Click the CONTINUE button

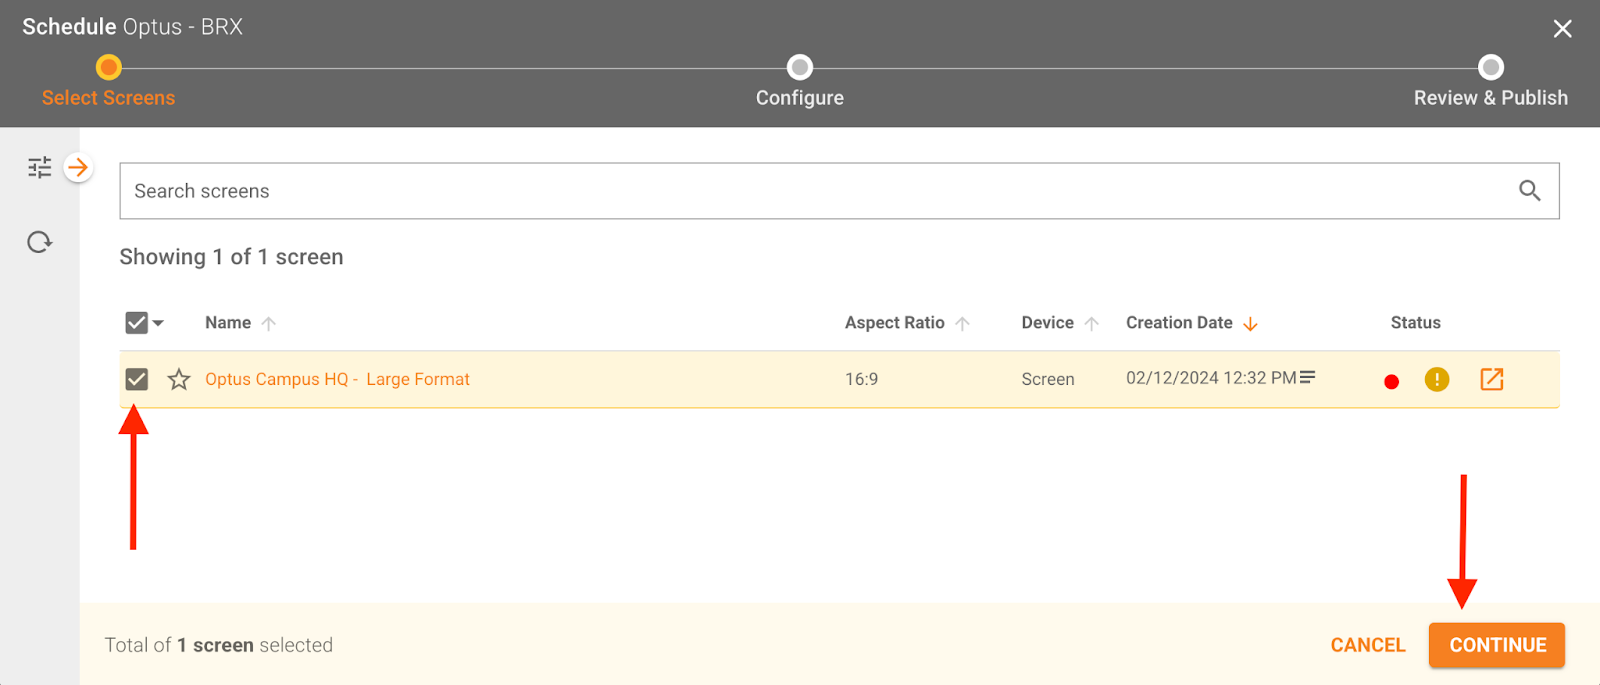click(1496, 645)
